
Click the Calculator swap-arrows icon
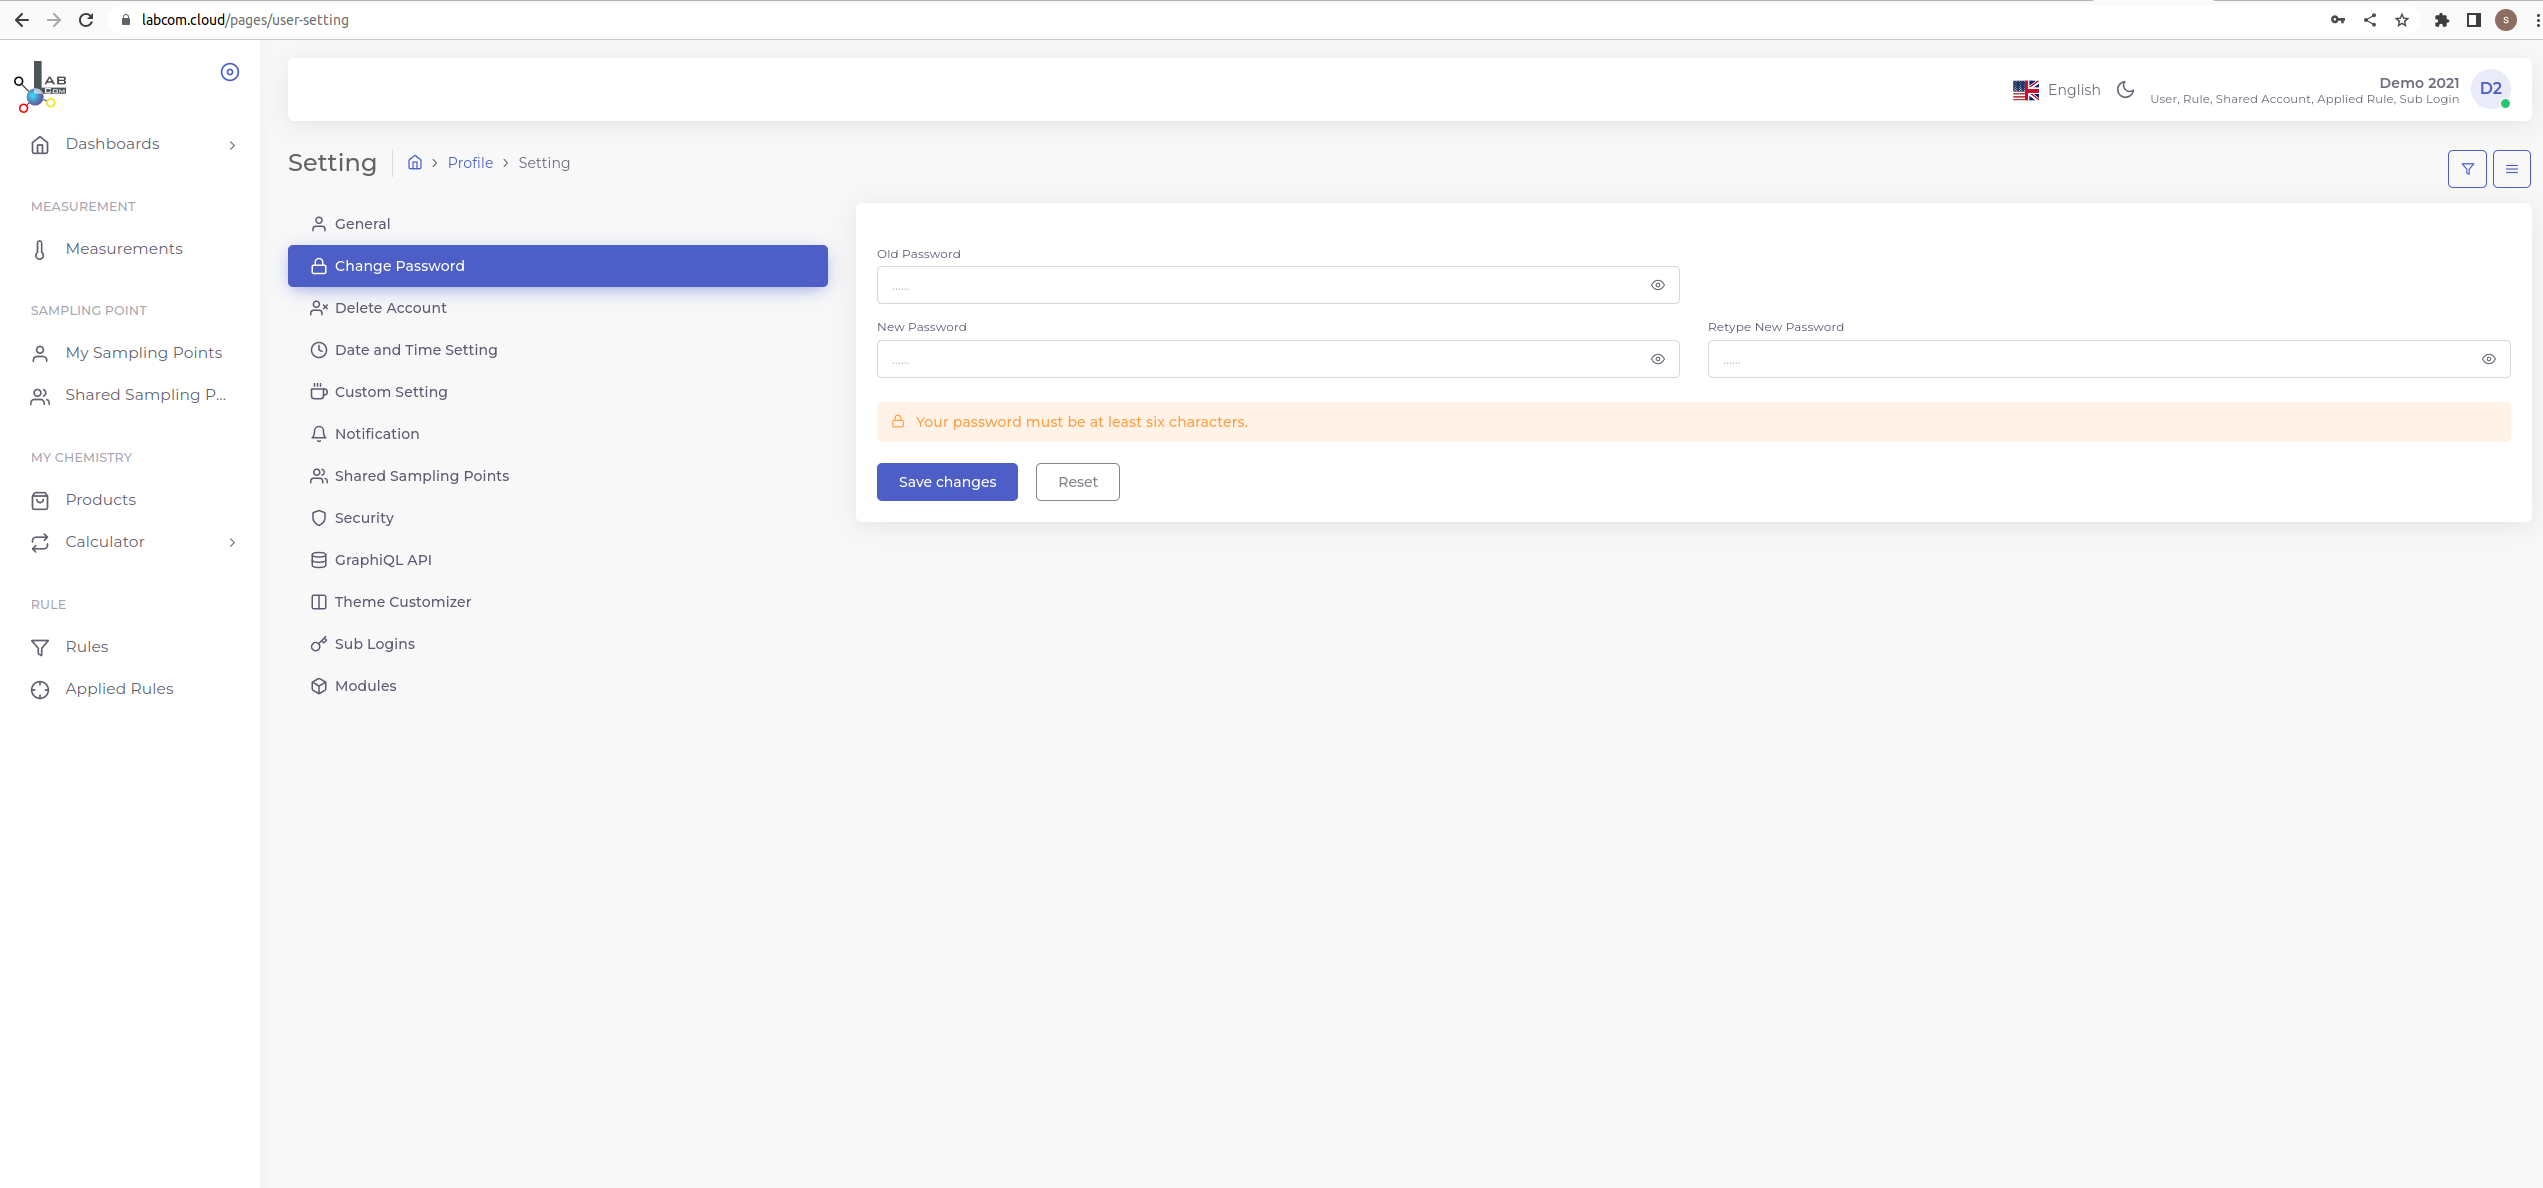[x=40, y=543]
